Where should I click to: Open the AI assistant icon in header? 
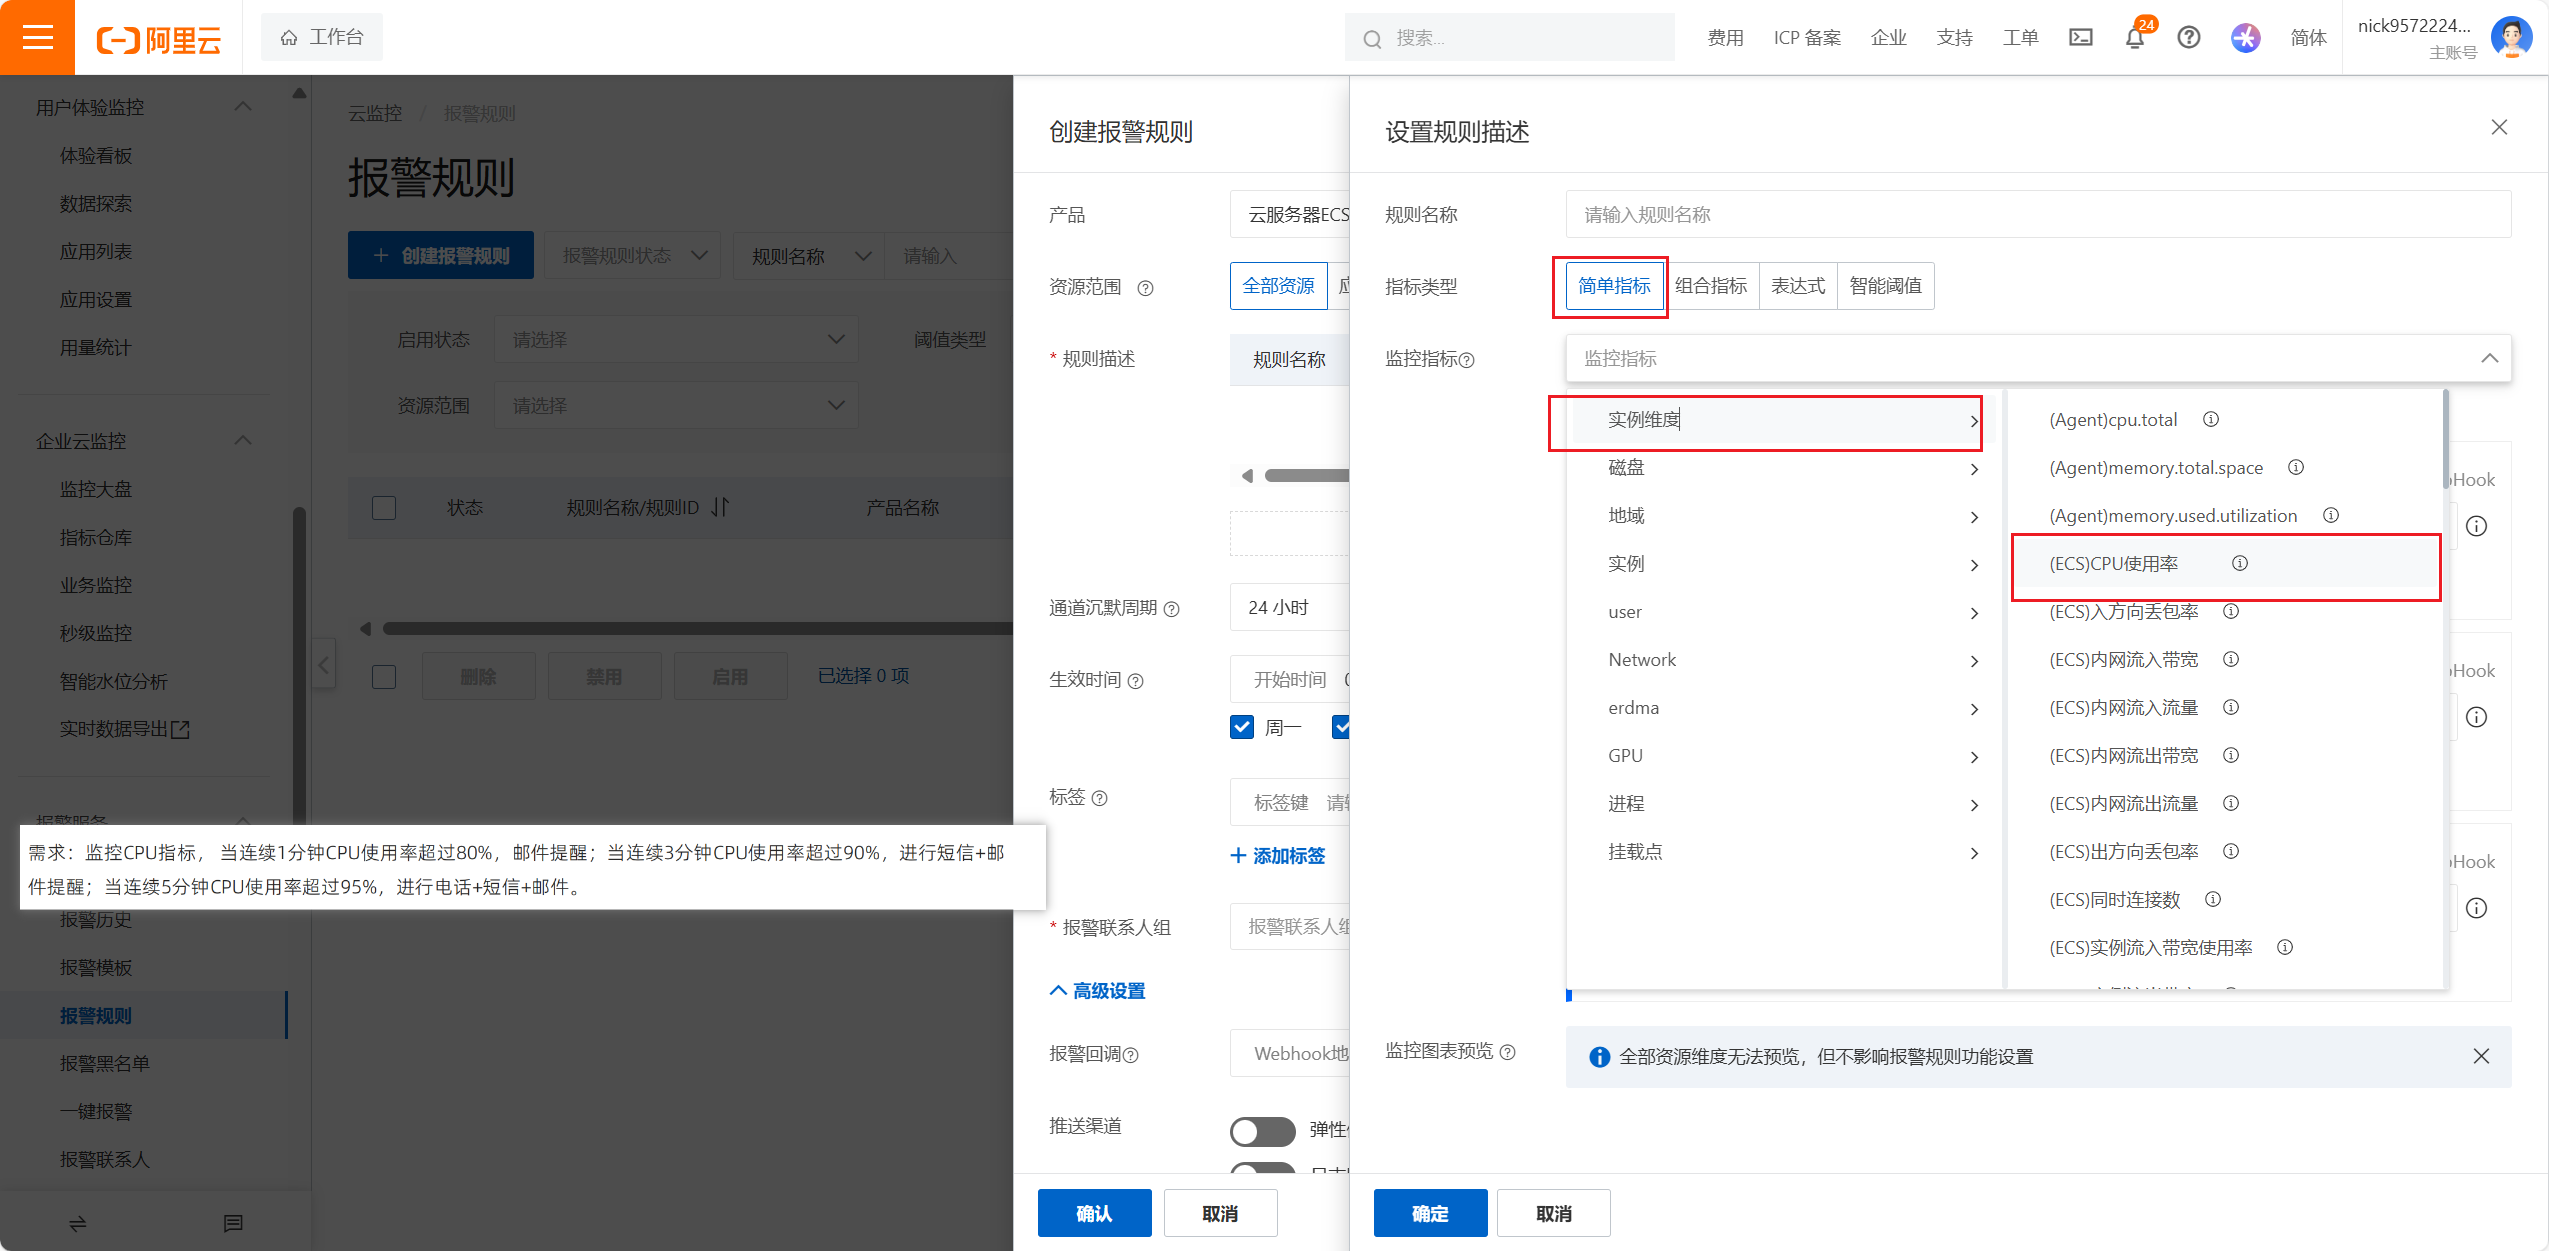pyautogui.click(x=2245, y=38)
